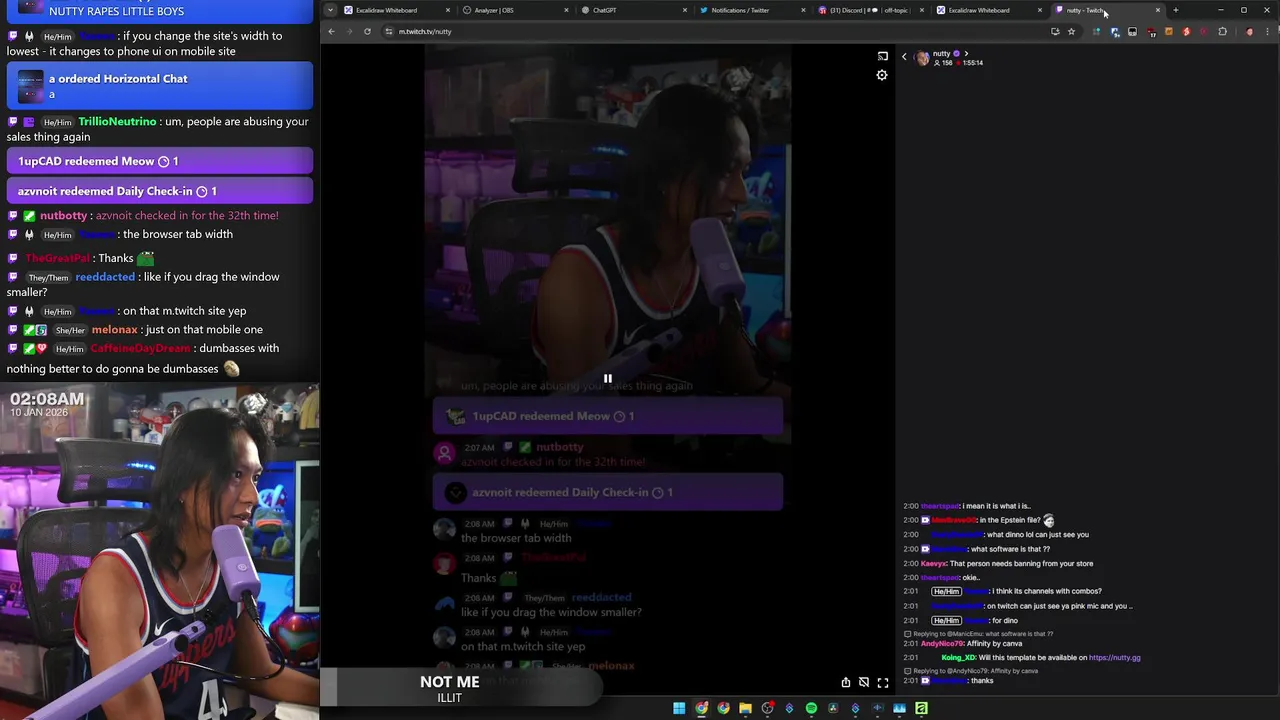1280x720 pixels.
Task: Open the Windows Start menu
Action: 679,708
